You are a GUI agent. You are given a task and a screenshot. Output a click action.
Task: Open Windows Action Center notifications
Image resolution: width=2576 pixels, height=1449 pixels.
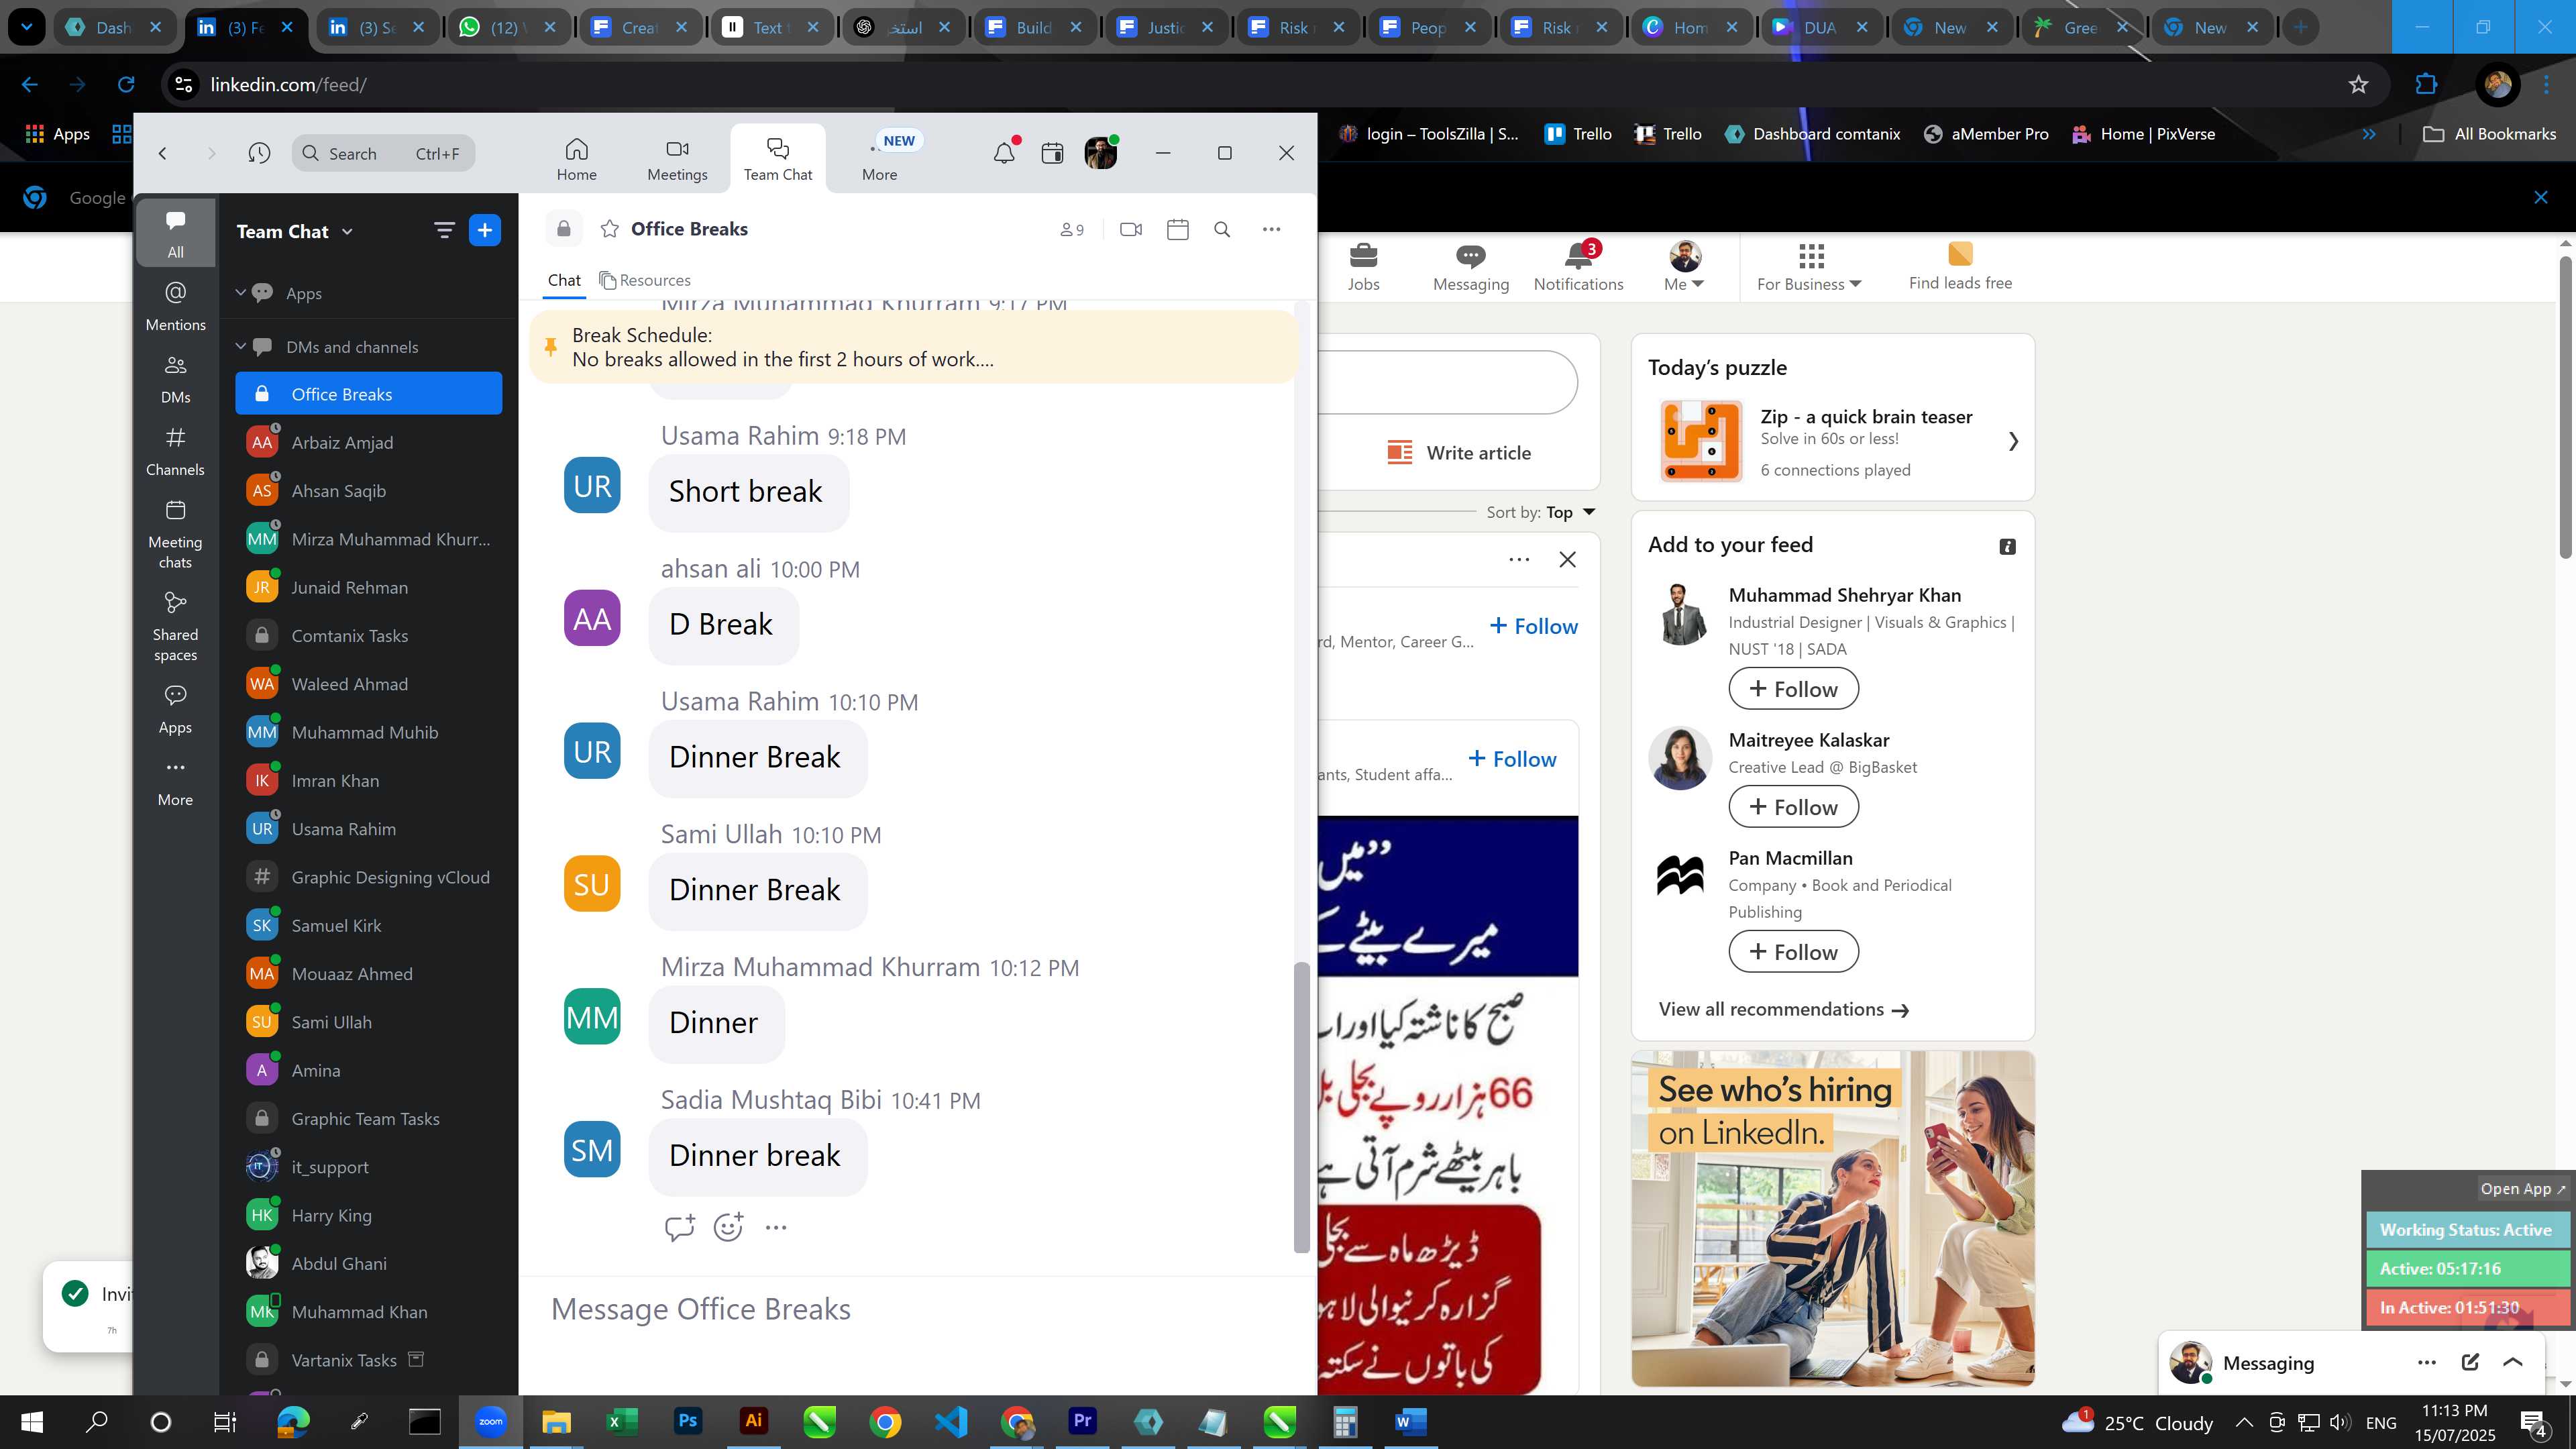[x=2534, y=1423]
